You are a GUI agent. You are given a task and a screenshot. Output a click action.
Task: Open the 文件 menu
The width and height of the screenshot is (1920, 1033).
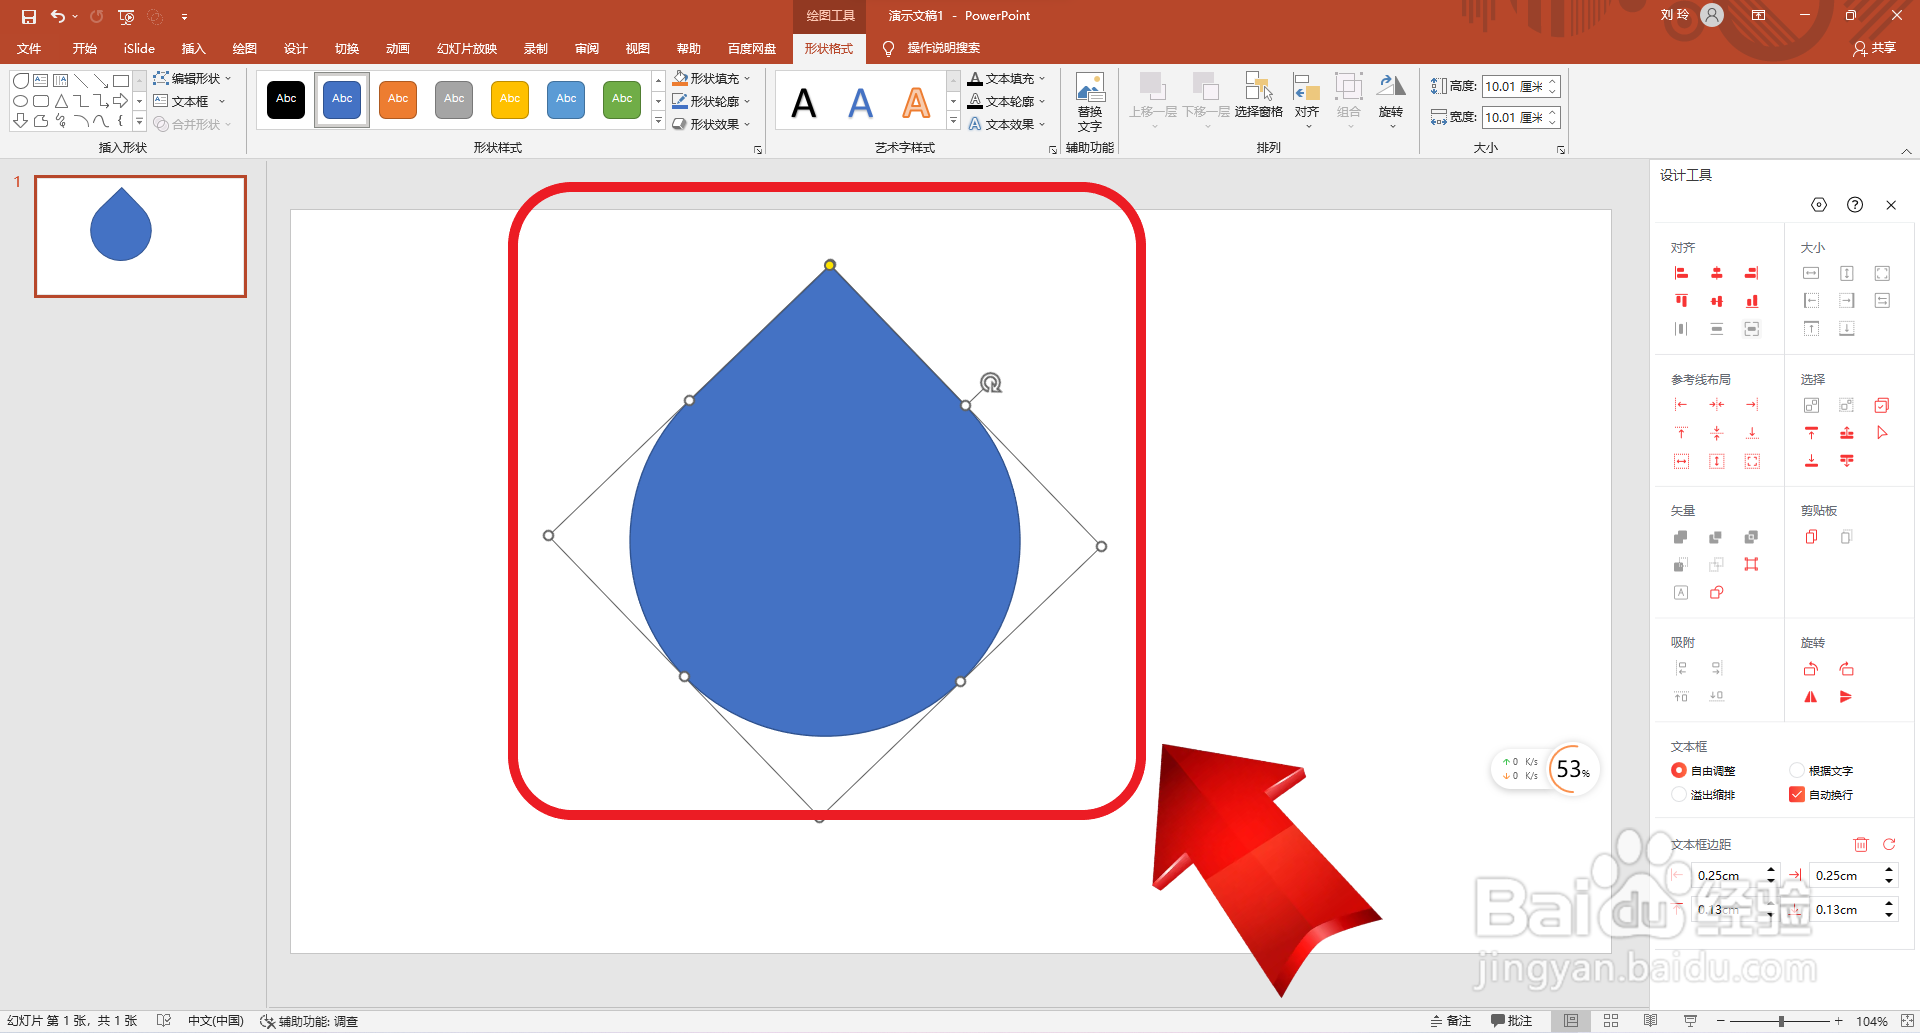(29, 48)
